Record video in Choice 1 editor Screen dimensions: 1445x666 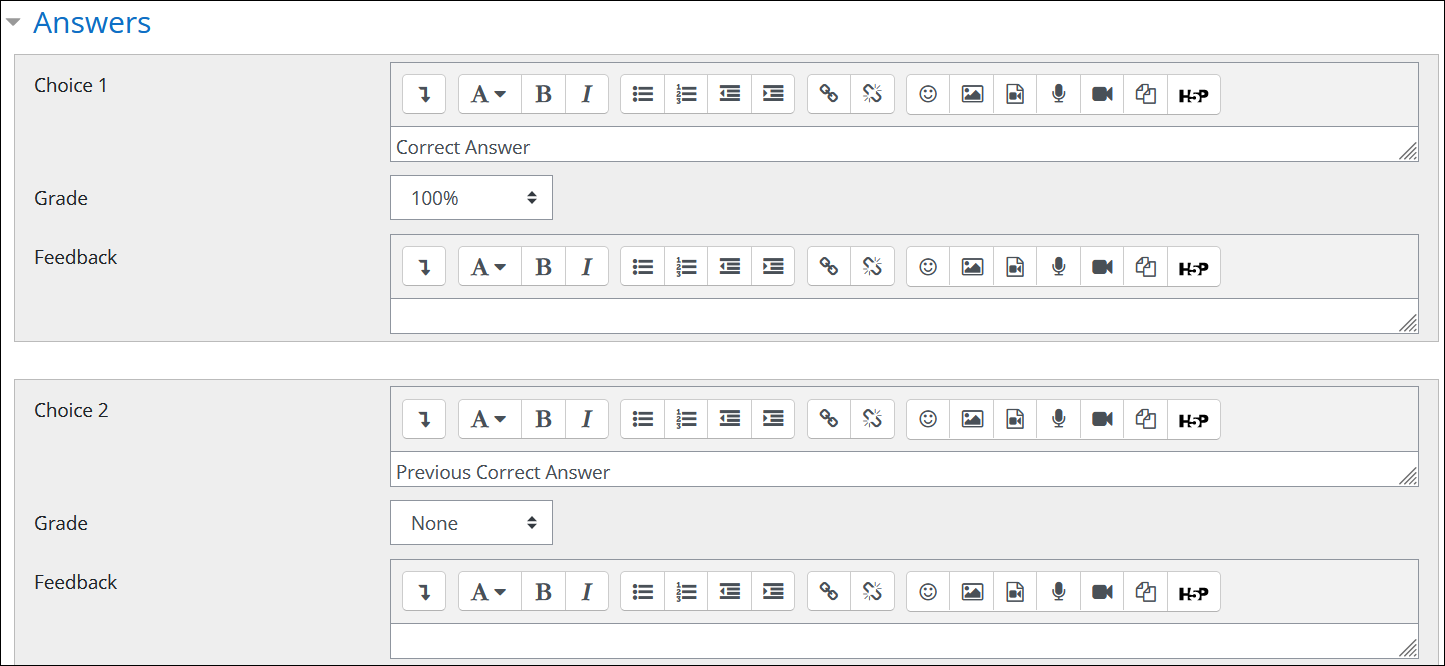point(1102,94)
